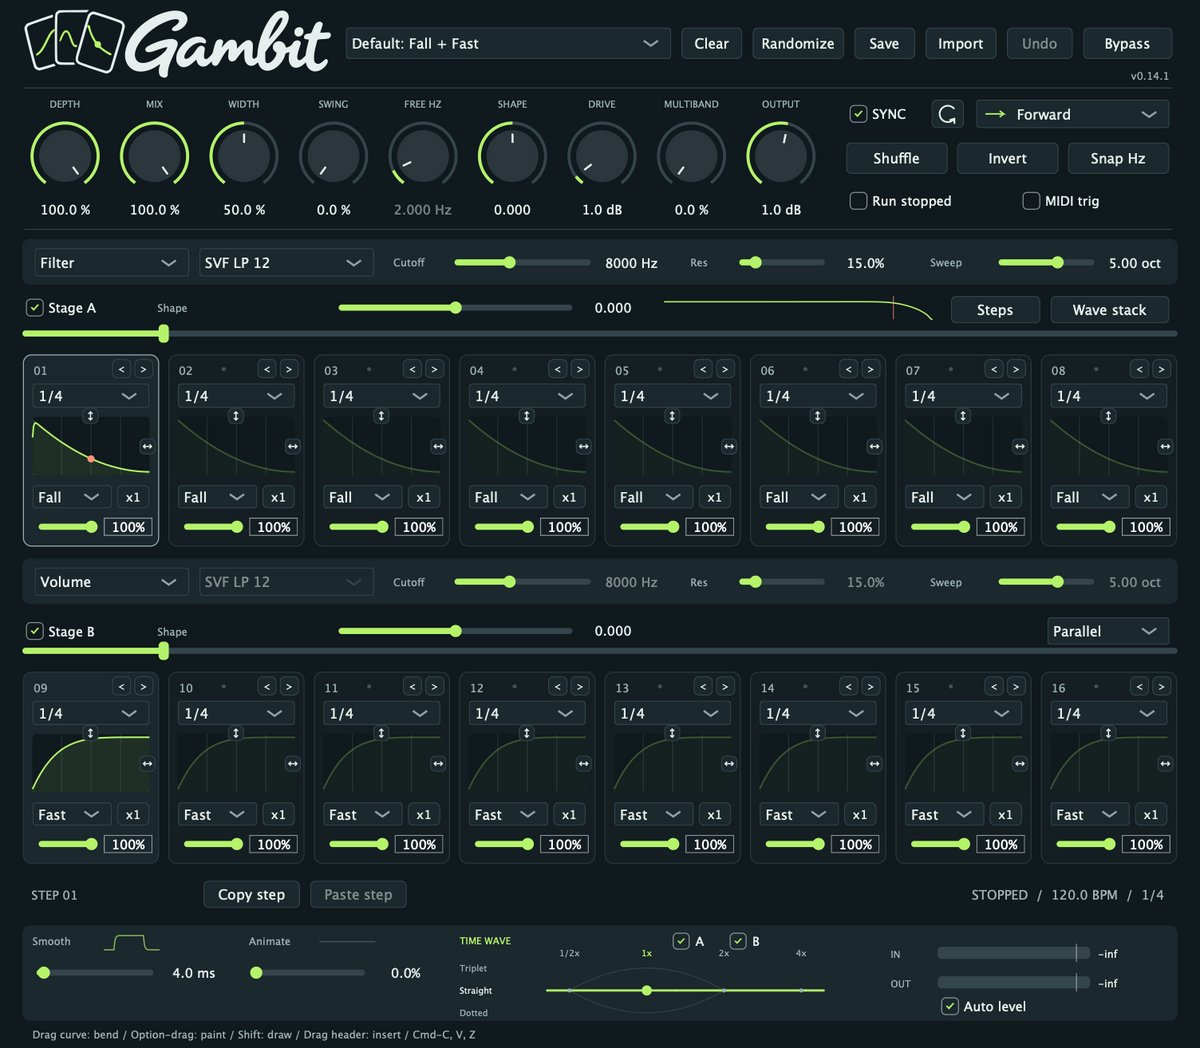
Task: Click the DEPTH knob
Action: tap(65, 156)
